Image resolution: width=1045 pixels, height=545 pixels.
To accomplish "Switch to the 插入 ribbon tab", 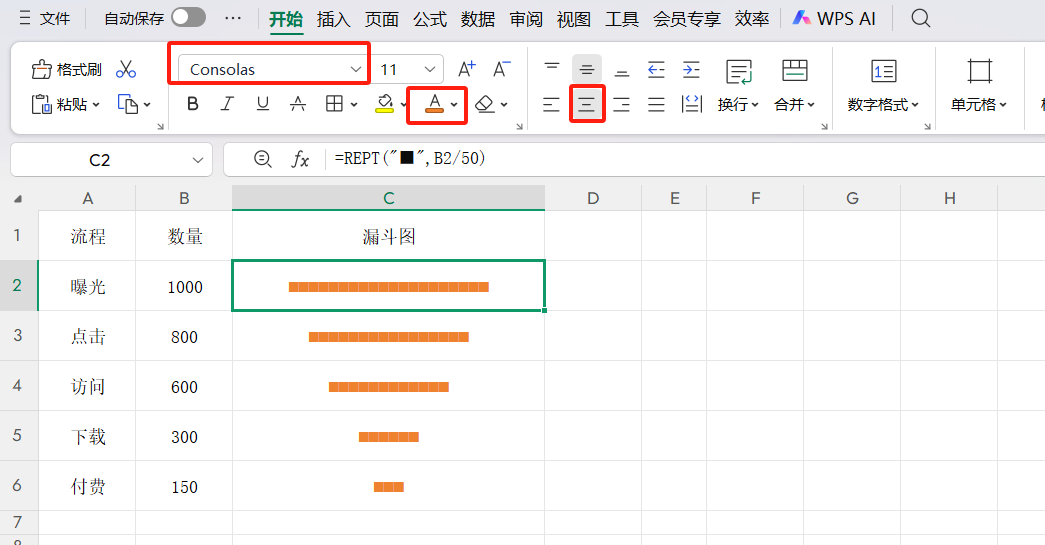I will [333, 19].
